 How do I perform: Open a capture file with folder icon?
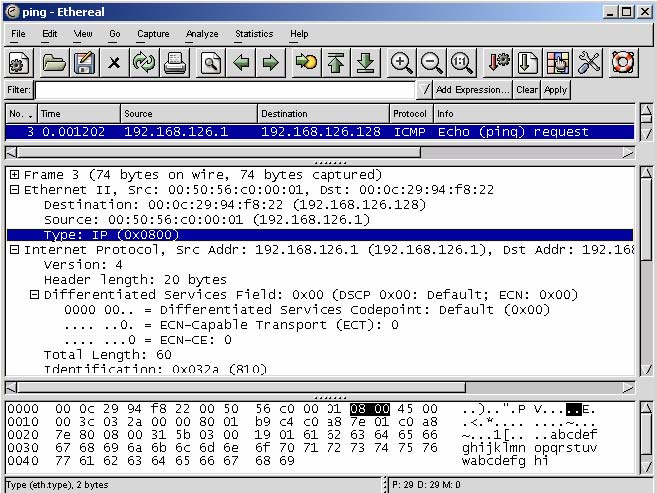[x=54, y=63]
